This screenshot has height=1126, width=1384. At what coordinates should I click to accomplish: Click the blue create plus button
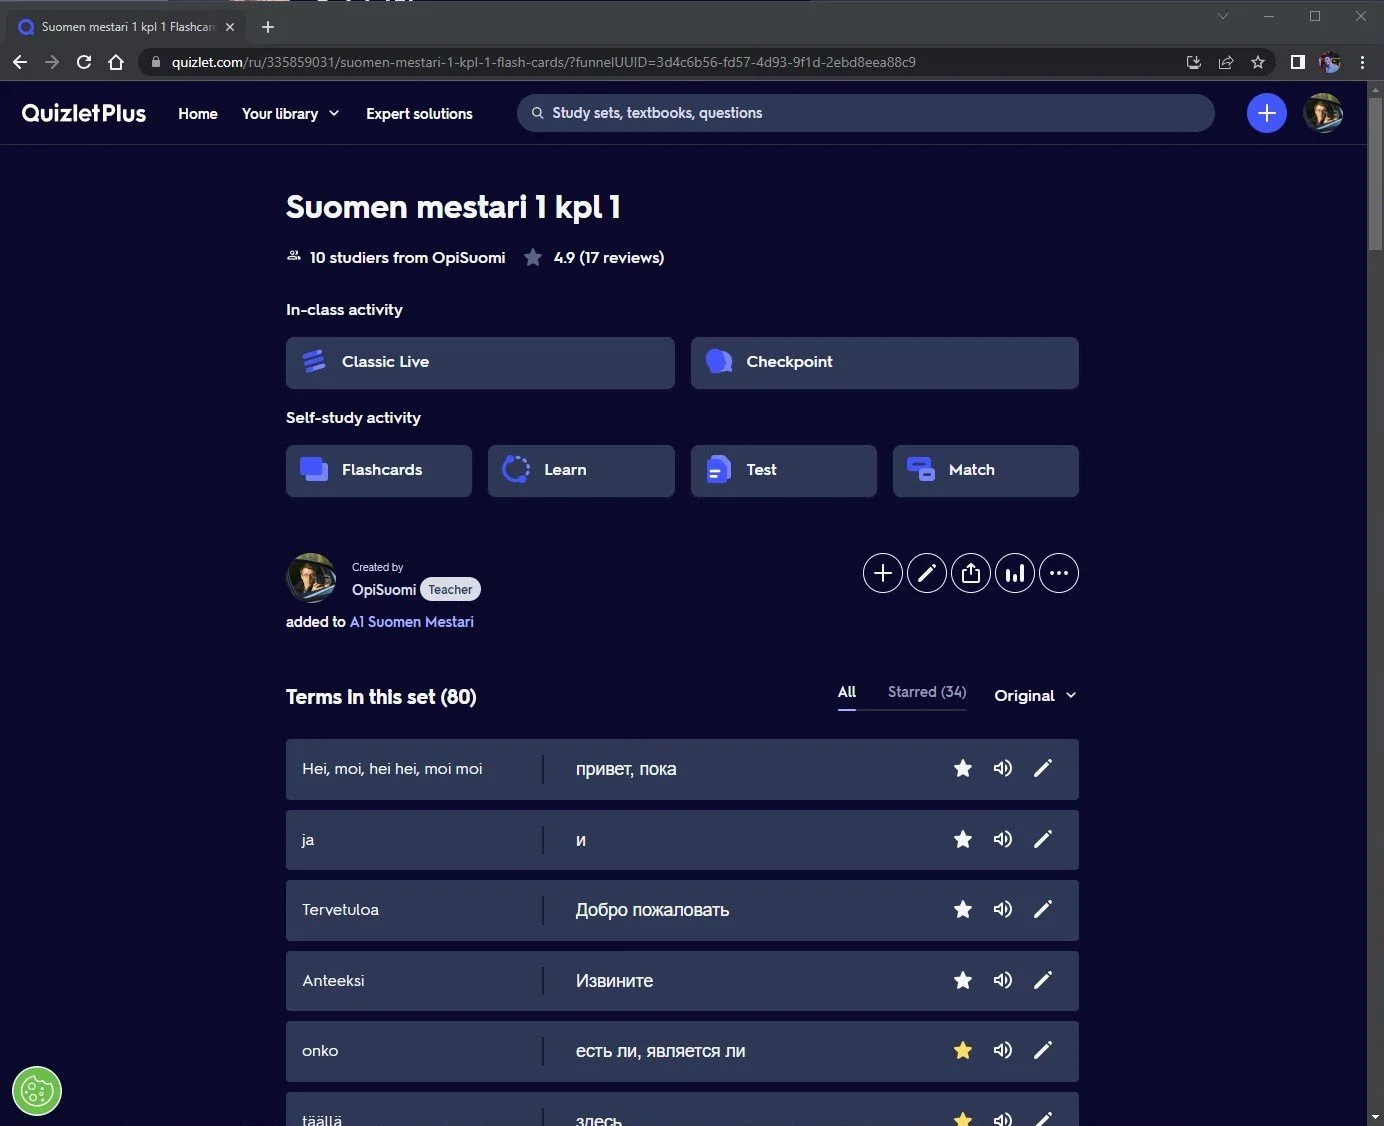coord(1266,113)
